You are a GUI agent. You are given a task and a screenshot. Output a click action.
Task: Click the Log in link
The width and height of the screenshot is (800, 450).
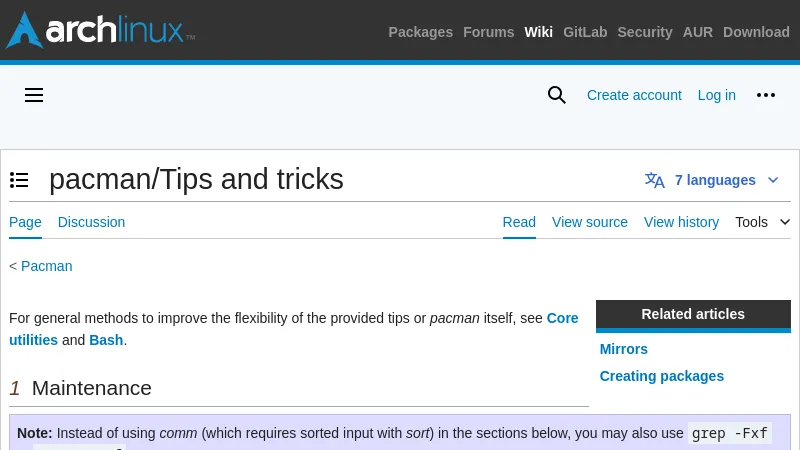coord(717,95)
